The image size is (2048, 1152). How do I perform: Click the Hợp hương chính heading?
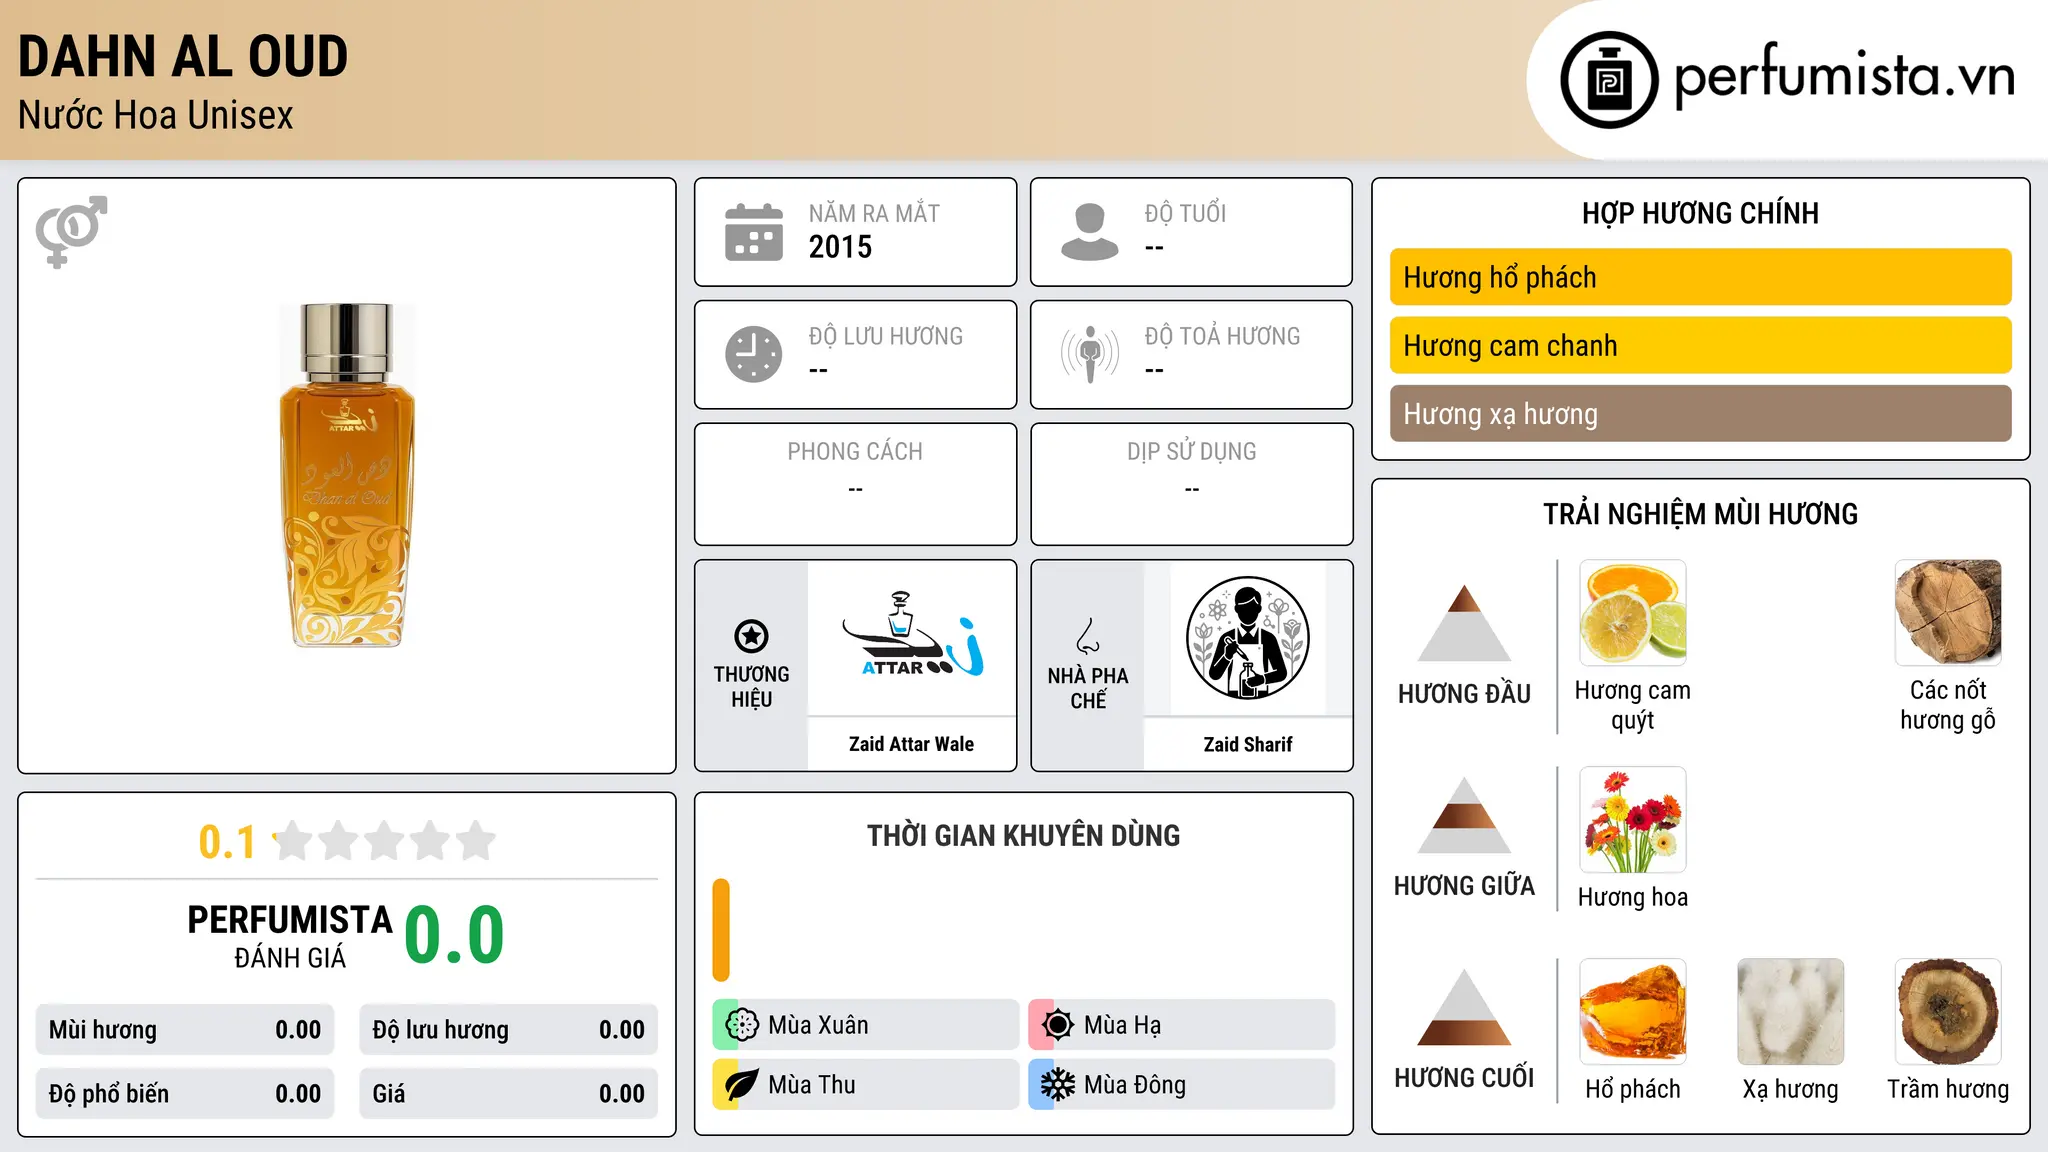coord(1701,213)
